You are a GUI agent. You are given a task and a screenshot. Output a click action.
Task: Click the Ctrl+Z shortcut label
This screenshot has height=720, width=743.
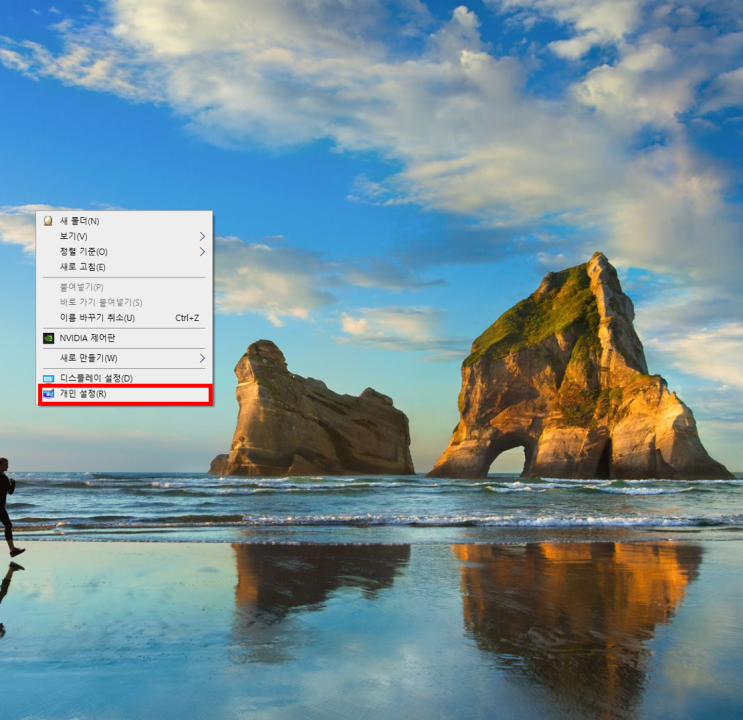coord(187,318)
